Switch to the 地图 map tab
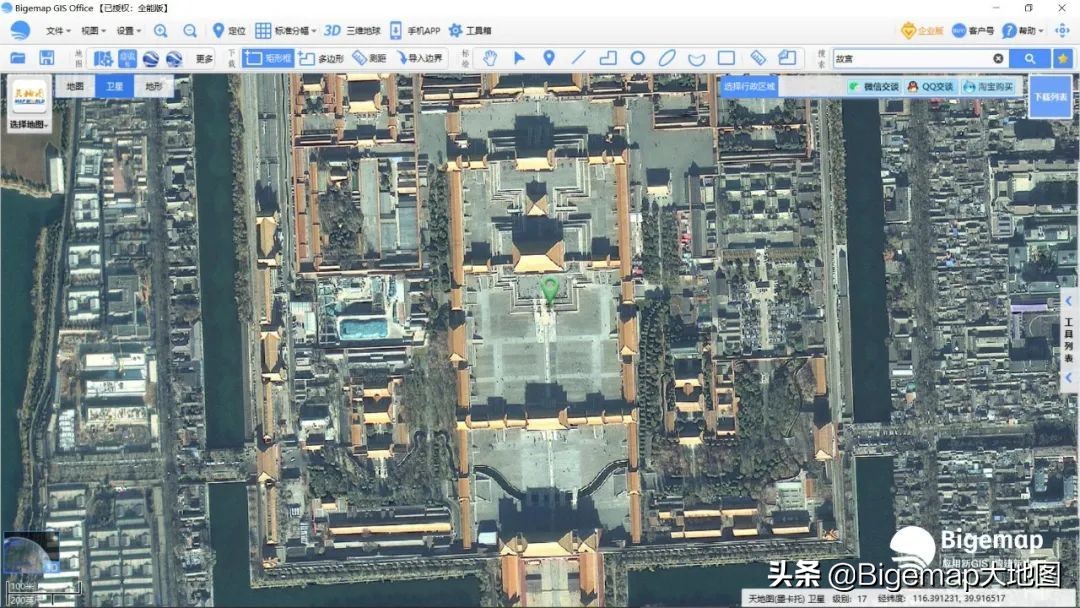 pyautogui.click(x=75, y=86)
